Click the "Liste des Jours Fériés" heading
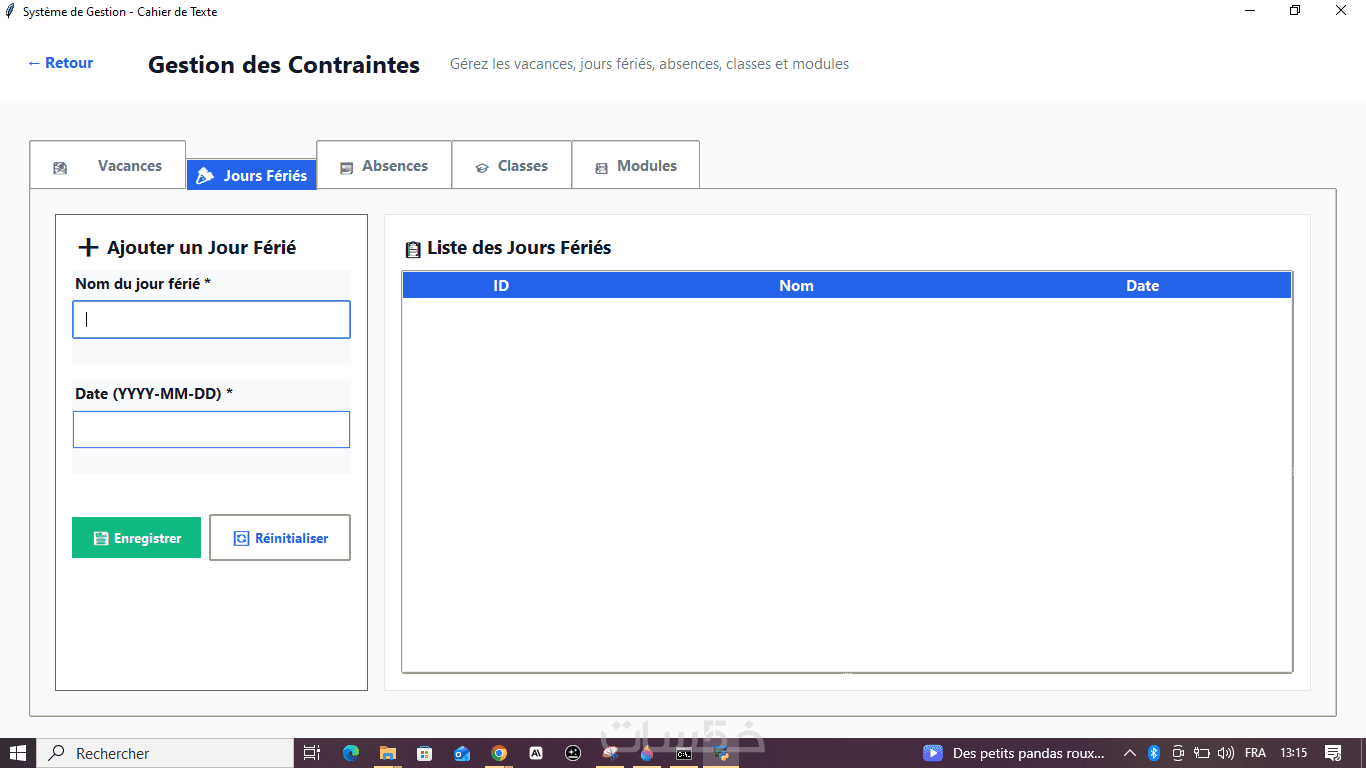Viewport: 1366px width, 768px height. coord(519,248)
